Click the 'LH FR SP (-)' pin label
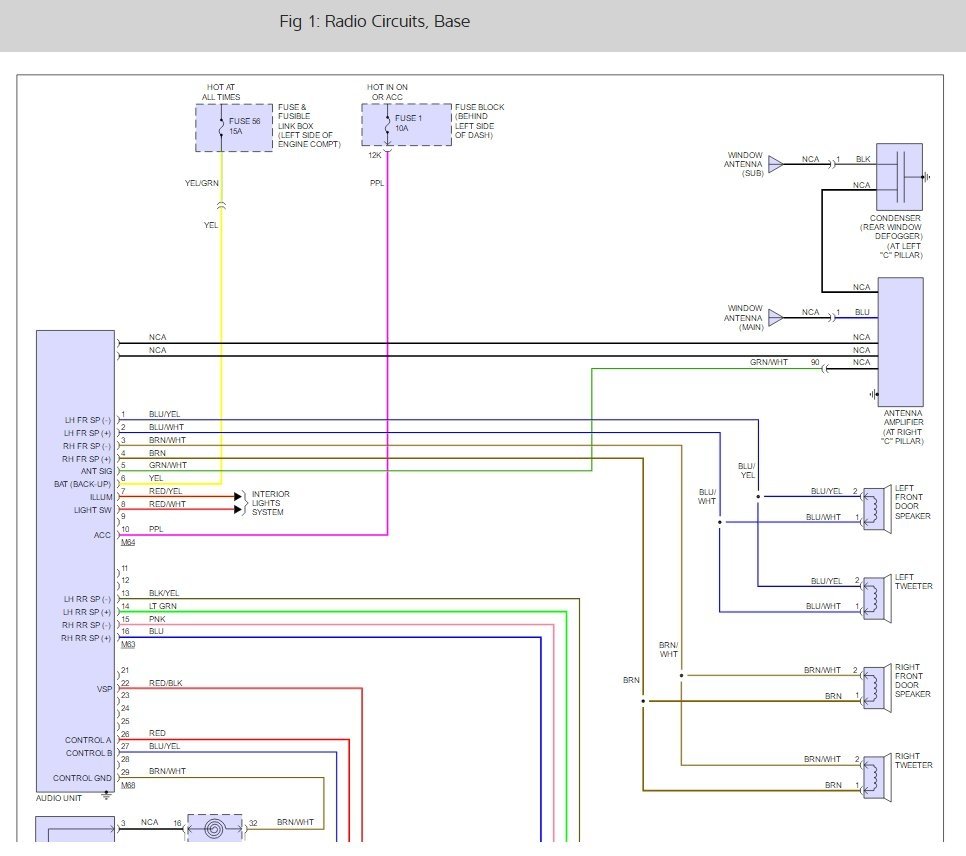 click(87, 420)
